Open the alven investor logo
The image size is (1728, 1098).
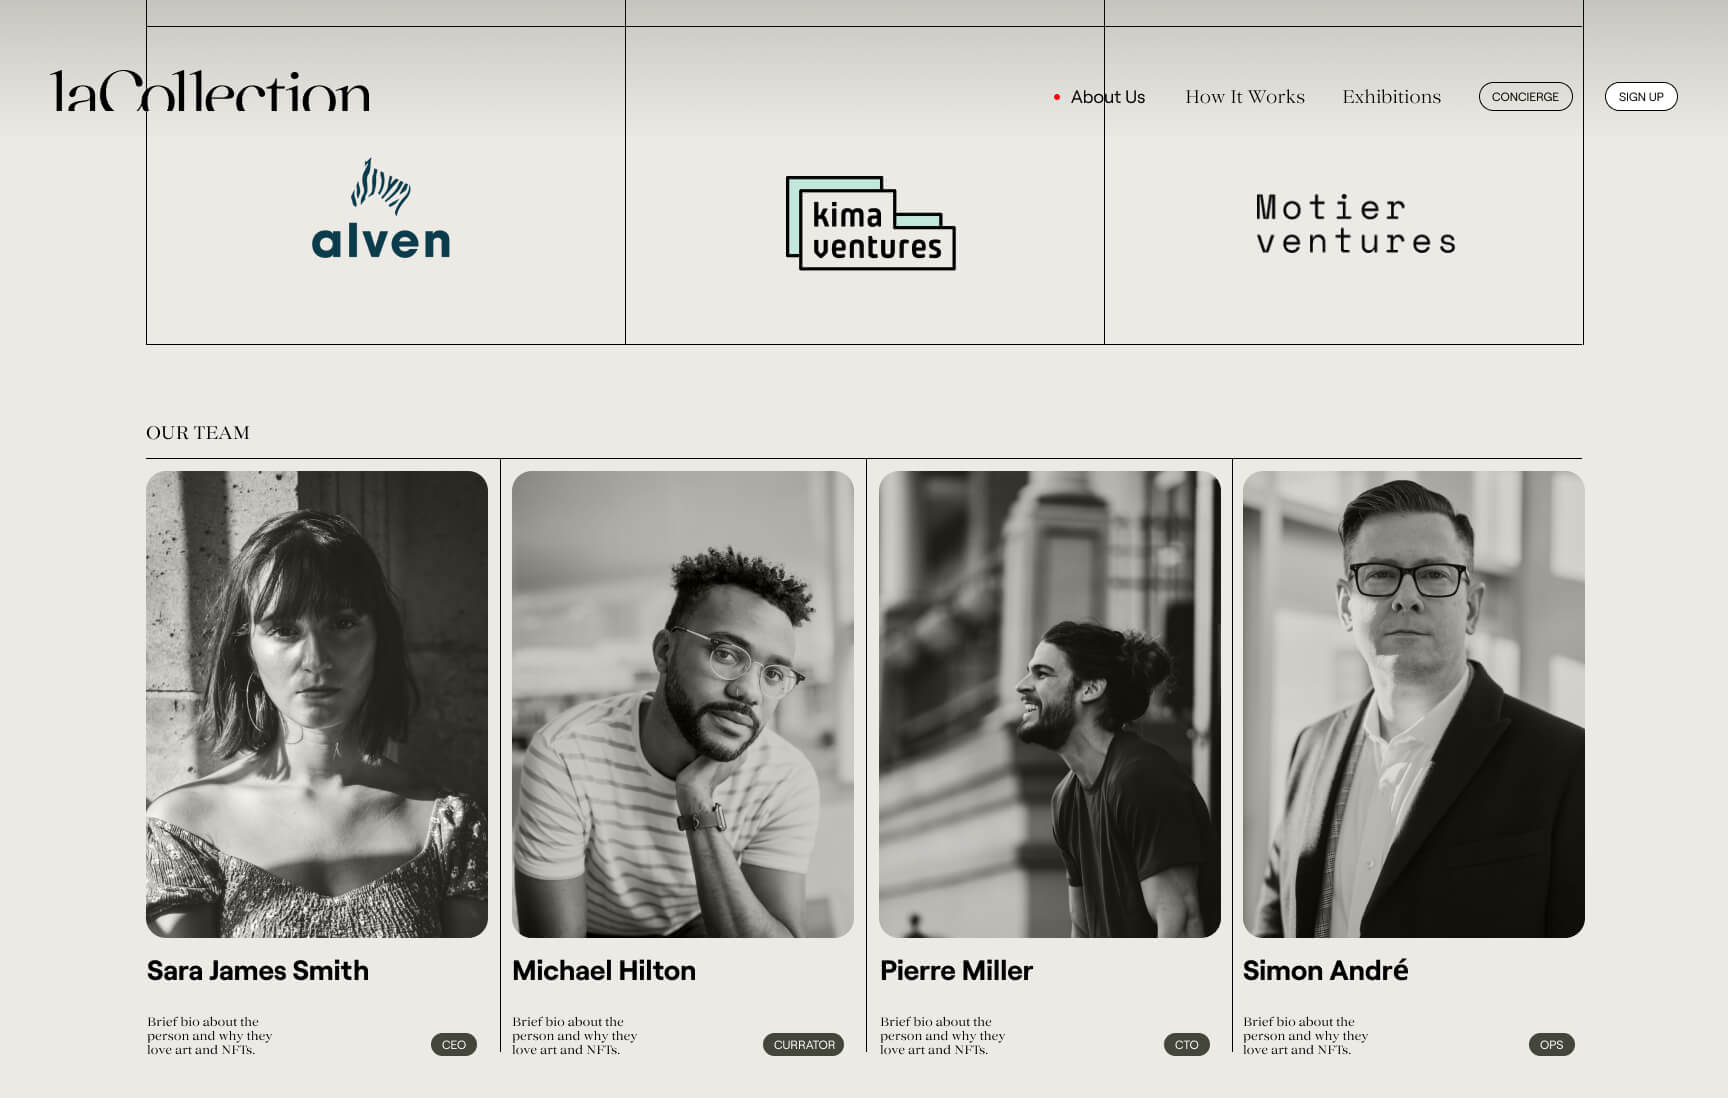coord(381,208)
